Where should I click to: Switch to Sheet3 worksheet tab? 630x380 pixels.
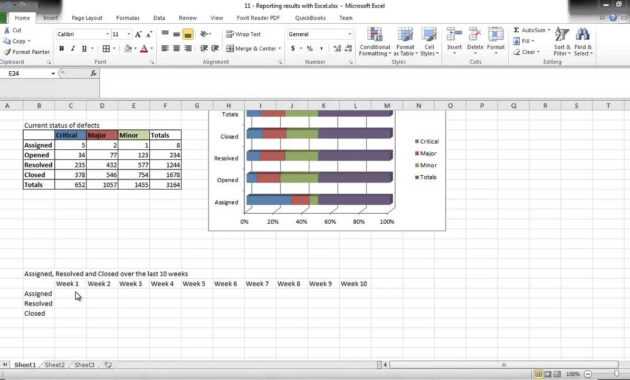(84, 365)
